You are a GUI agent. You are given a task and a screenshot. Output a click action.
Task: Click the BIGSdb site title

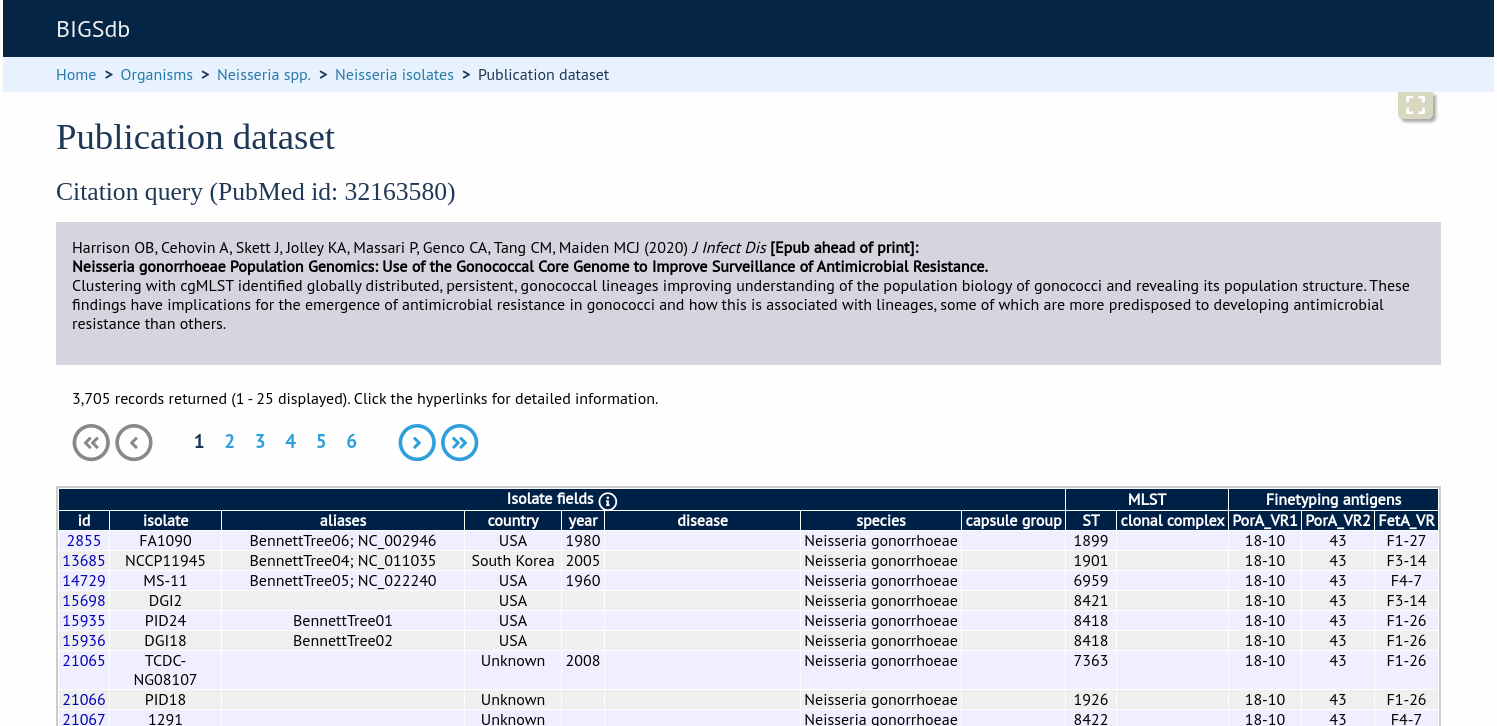(x=93, y=29)
